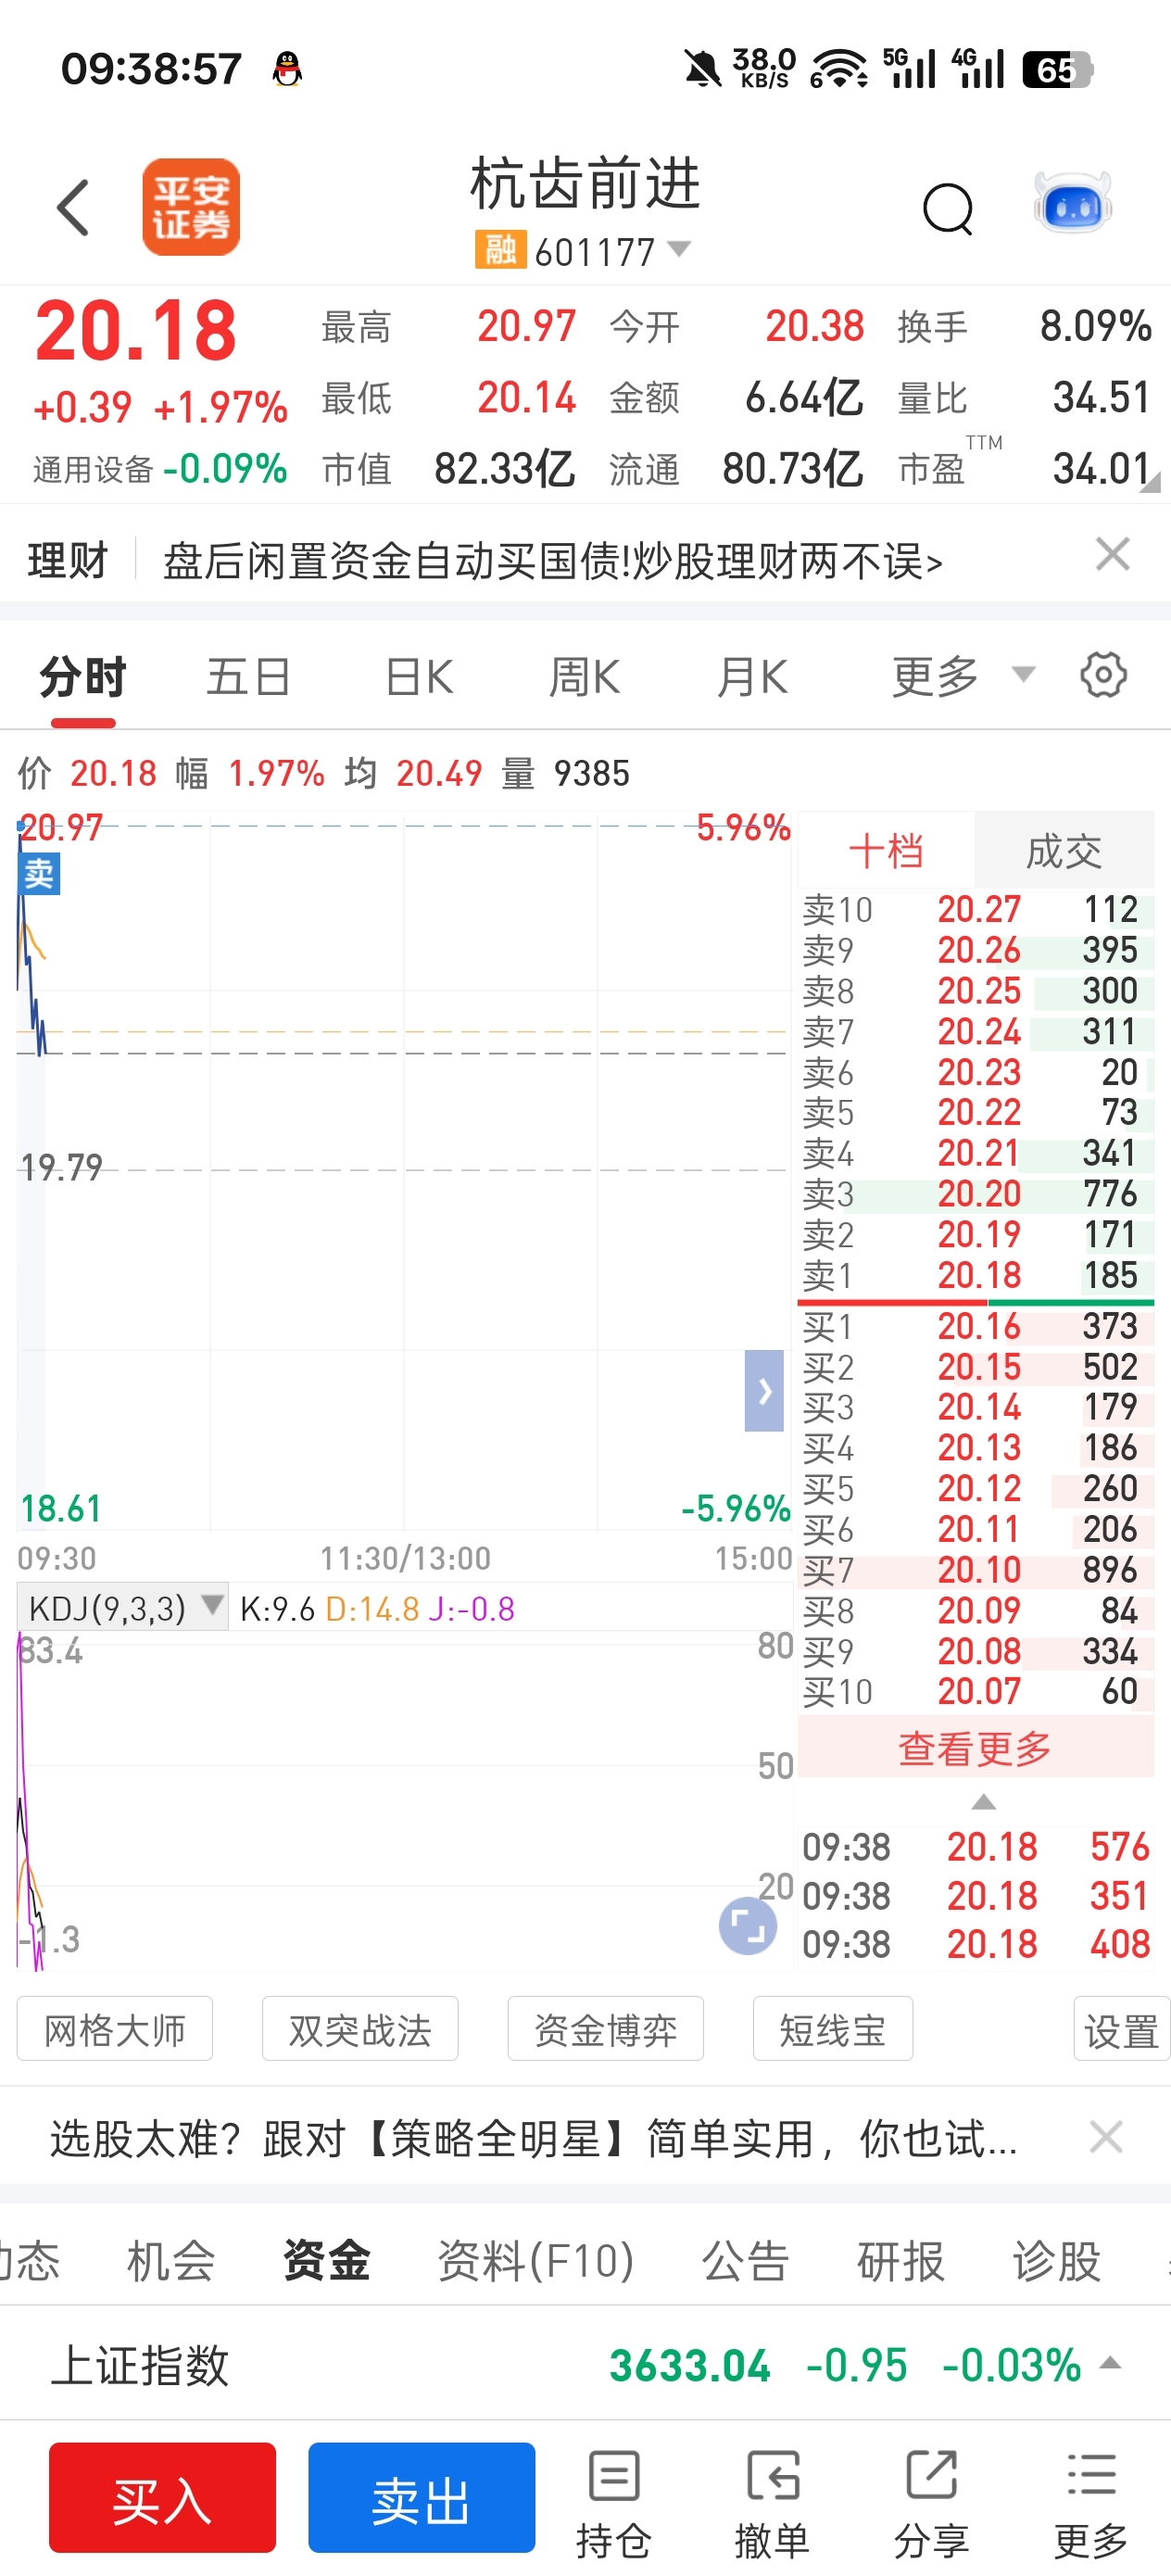The image size is (1171, 2576).
Task: Switch to 月K tab
Action: pos(752,677)
